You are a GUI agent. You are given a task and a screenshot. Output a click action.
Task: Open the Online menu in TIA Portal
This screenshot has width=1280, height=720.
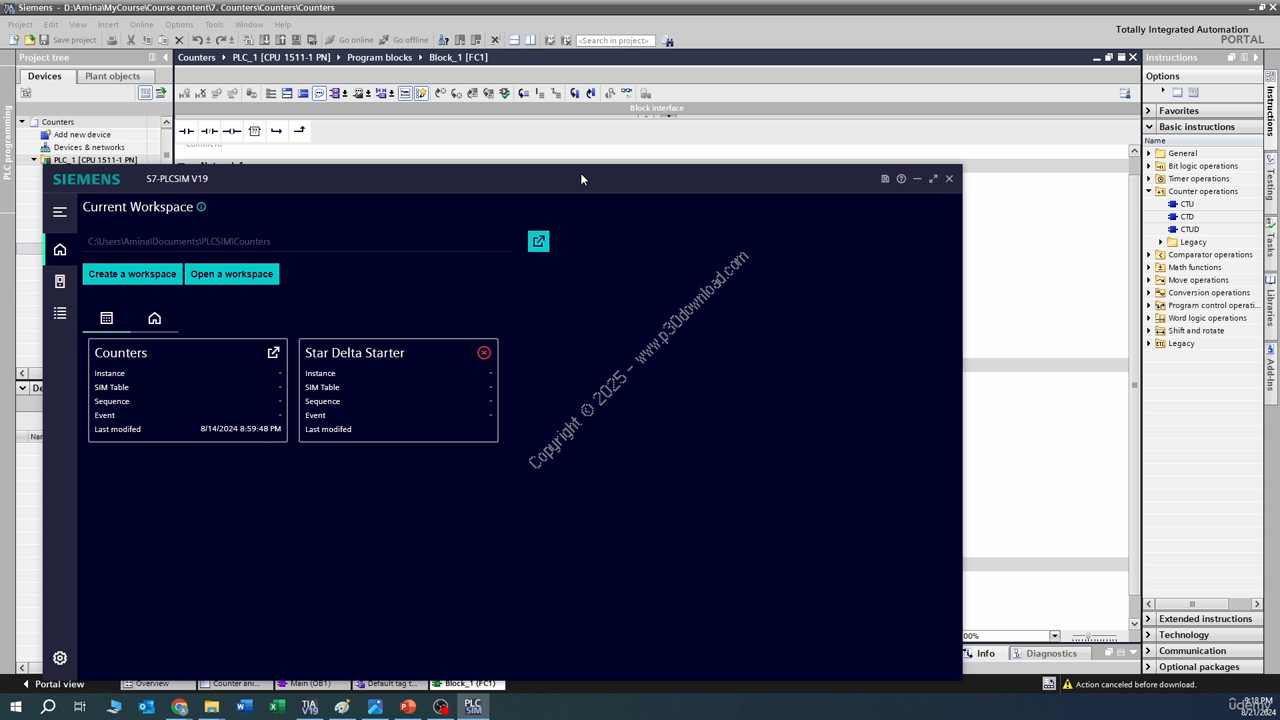[141, 24]
